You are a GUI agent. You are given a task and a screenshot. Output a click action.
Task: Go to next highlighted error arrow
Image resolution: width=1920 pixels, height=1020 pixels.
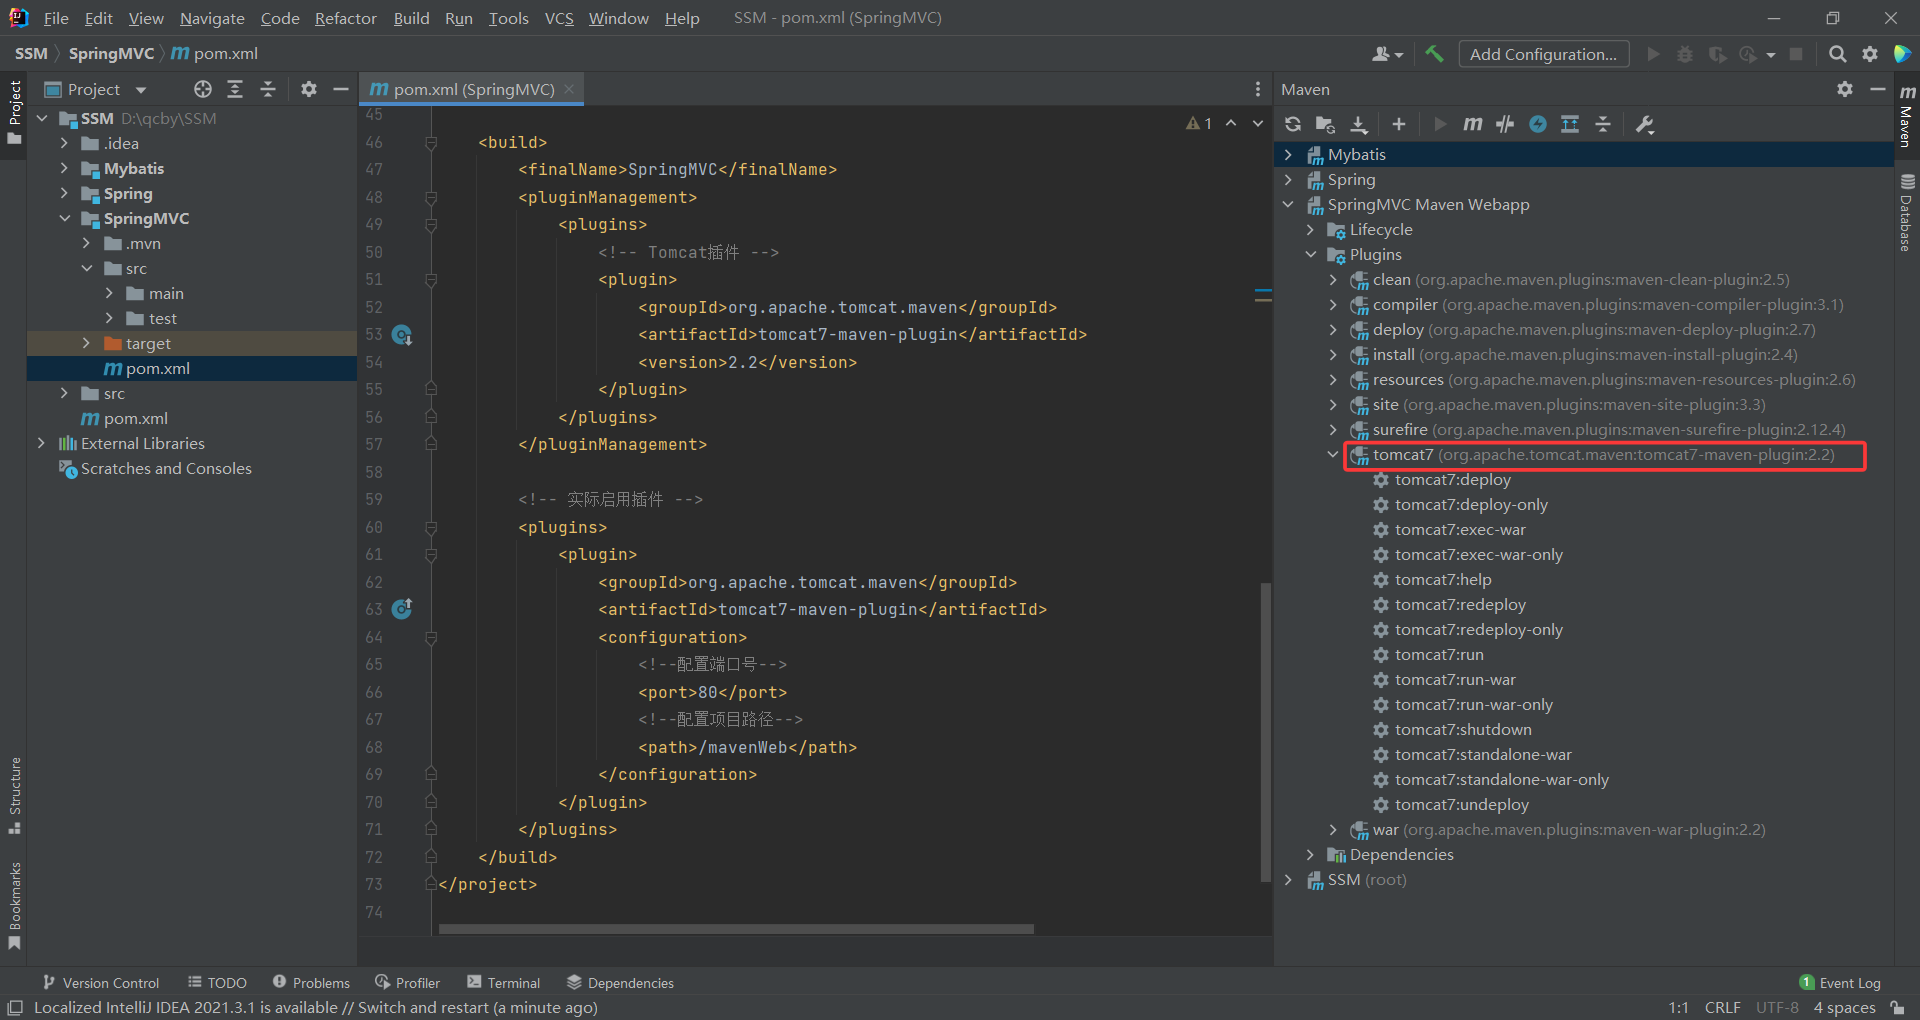tap(1258, 123)
